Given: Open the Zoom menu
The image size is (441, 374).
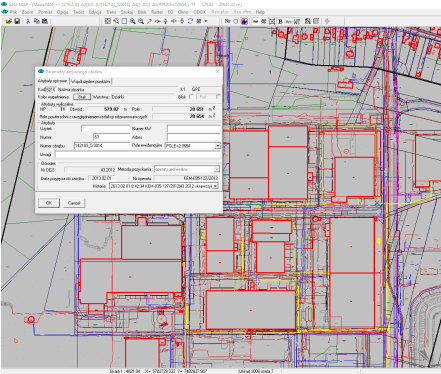Looking at the screenshot, I should click(28, 12).
